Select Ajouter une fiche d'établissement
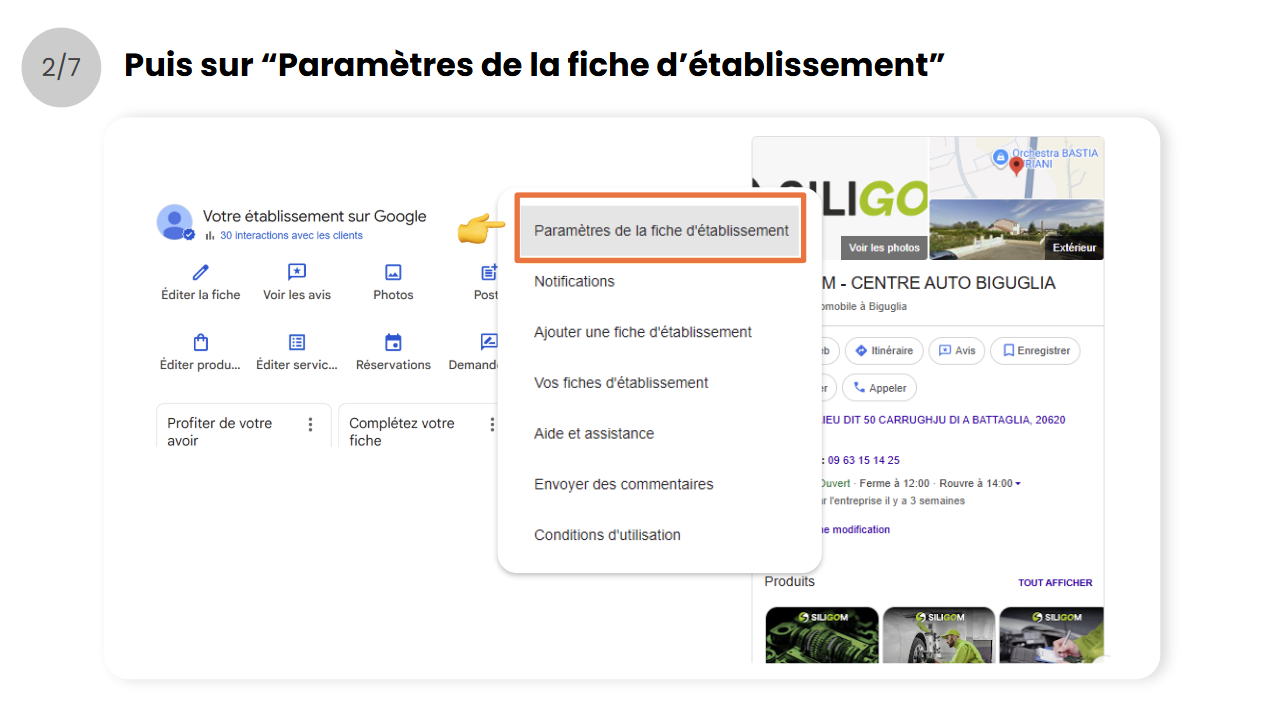The width and height of the screenshot is (1267, 712). point(643,332)
